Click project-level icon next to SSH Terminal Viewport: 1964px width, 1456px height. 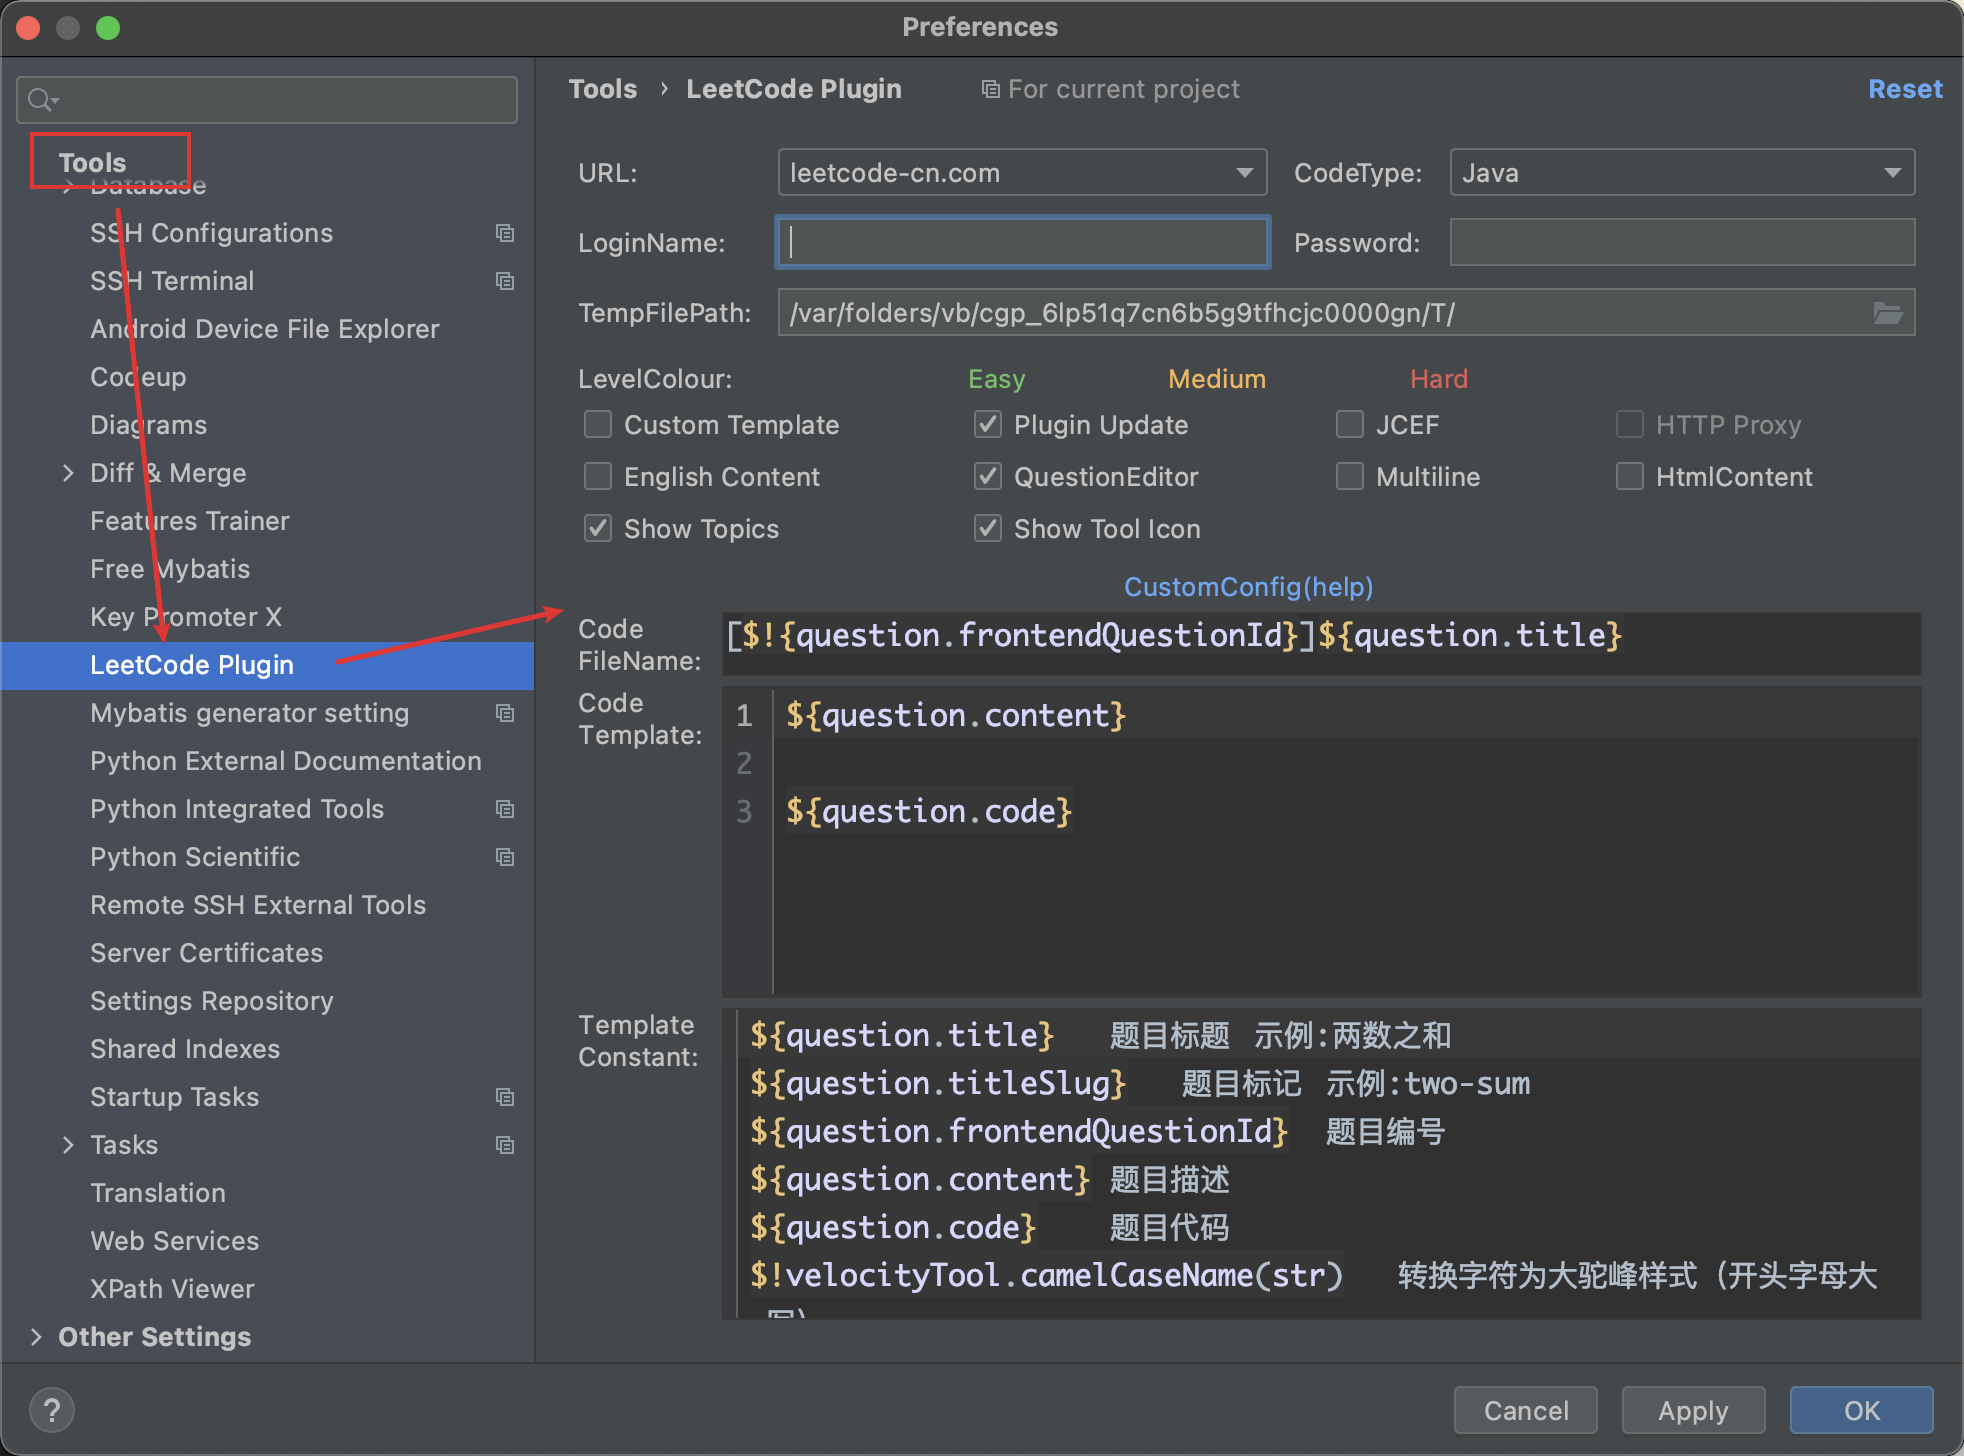click(505, 281)
